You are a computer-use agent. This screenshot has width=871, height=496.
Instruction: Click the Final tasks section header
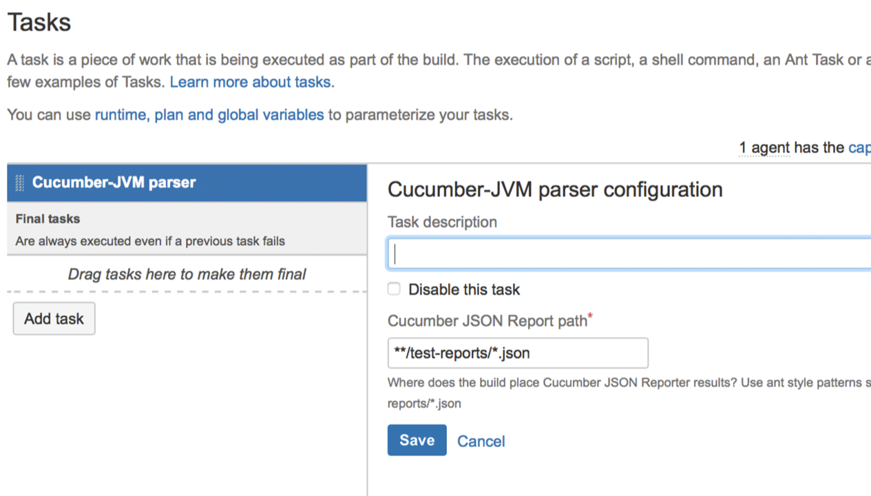pos(48,219)
